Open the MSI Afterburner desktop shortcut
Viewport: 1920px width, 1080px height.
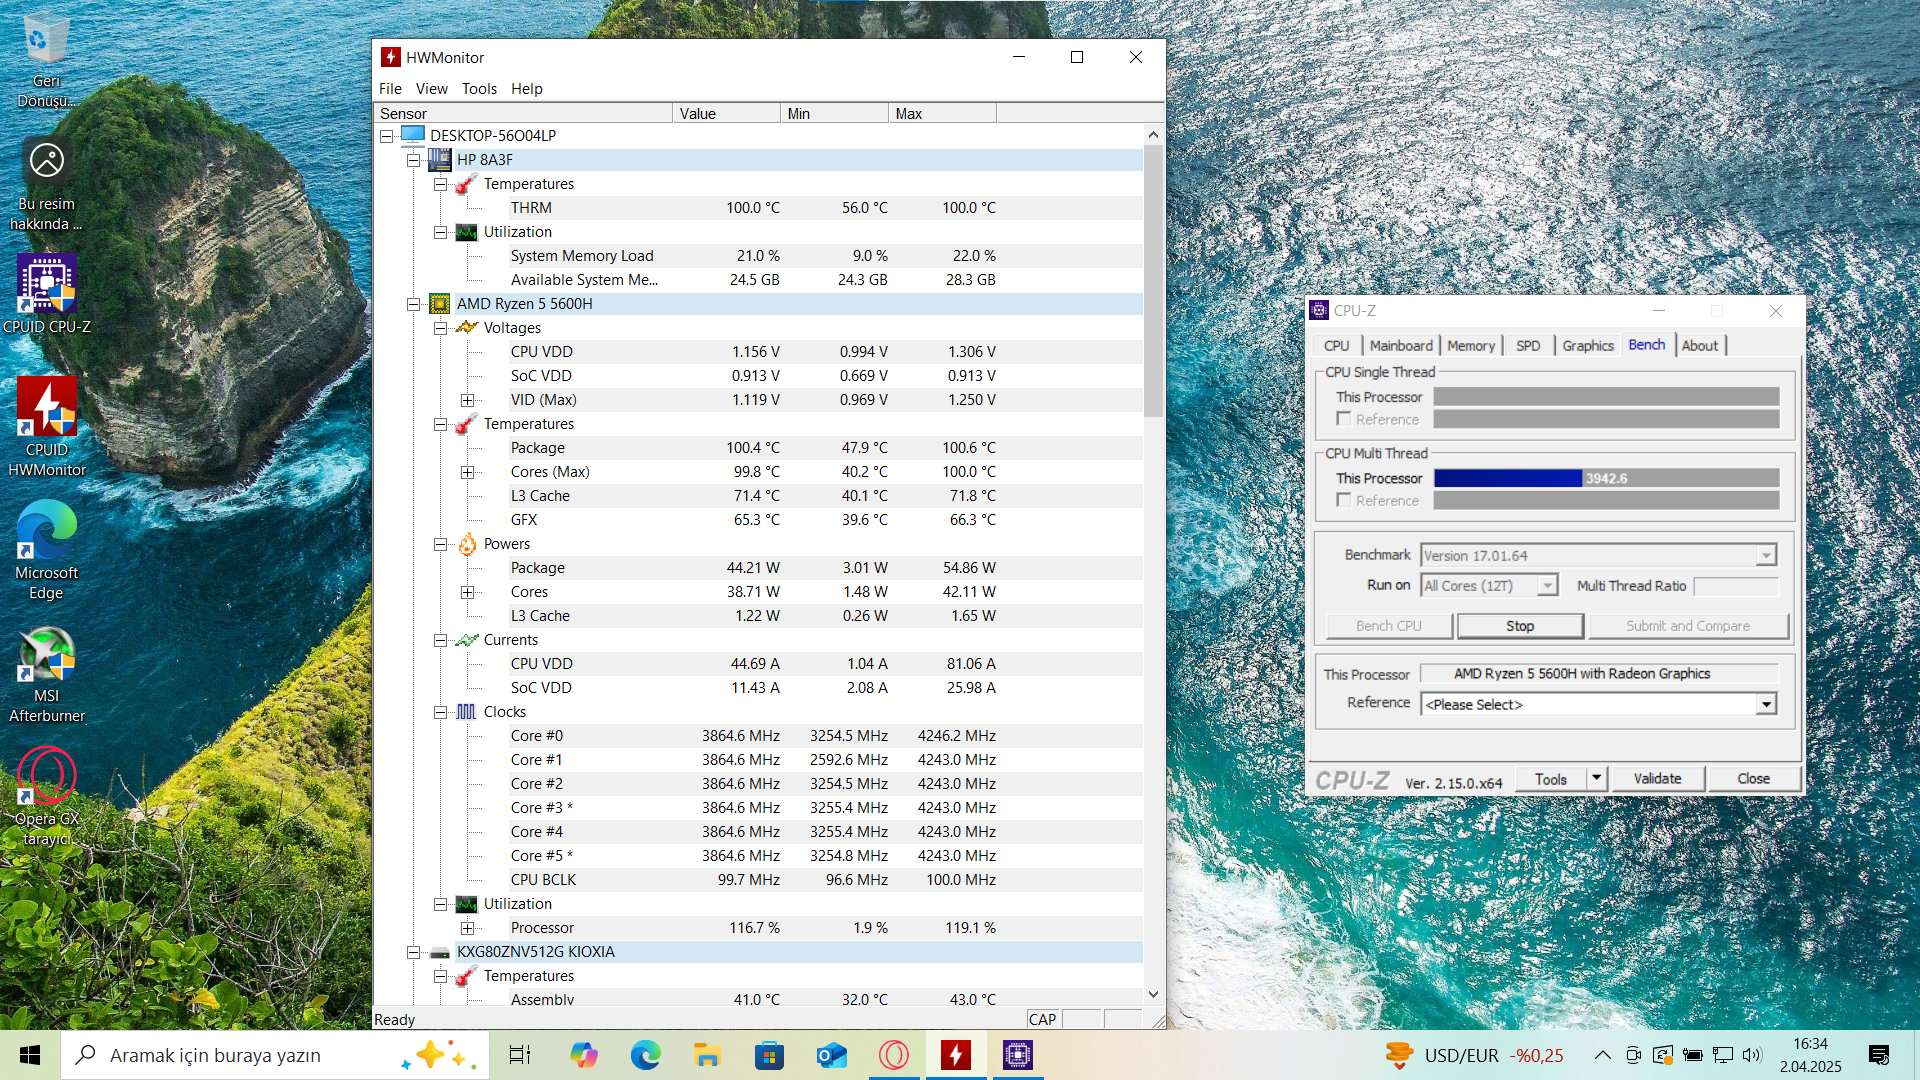pyautogui.click(x=47, y=655)
